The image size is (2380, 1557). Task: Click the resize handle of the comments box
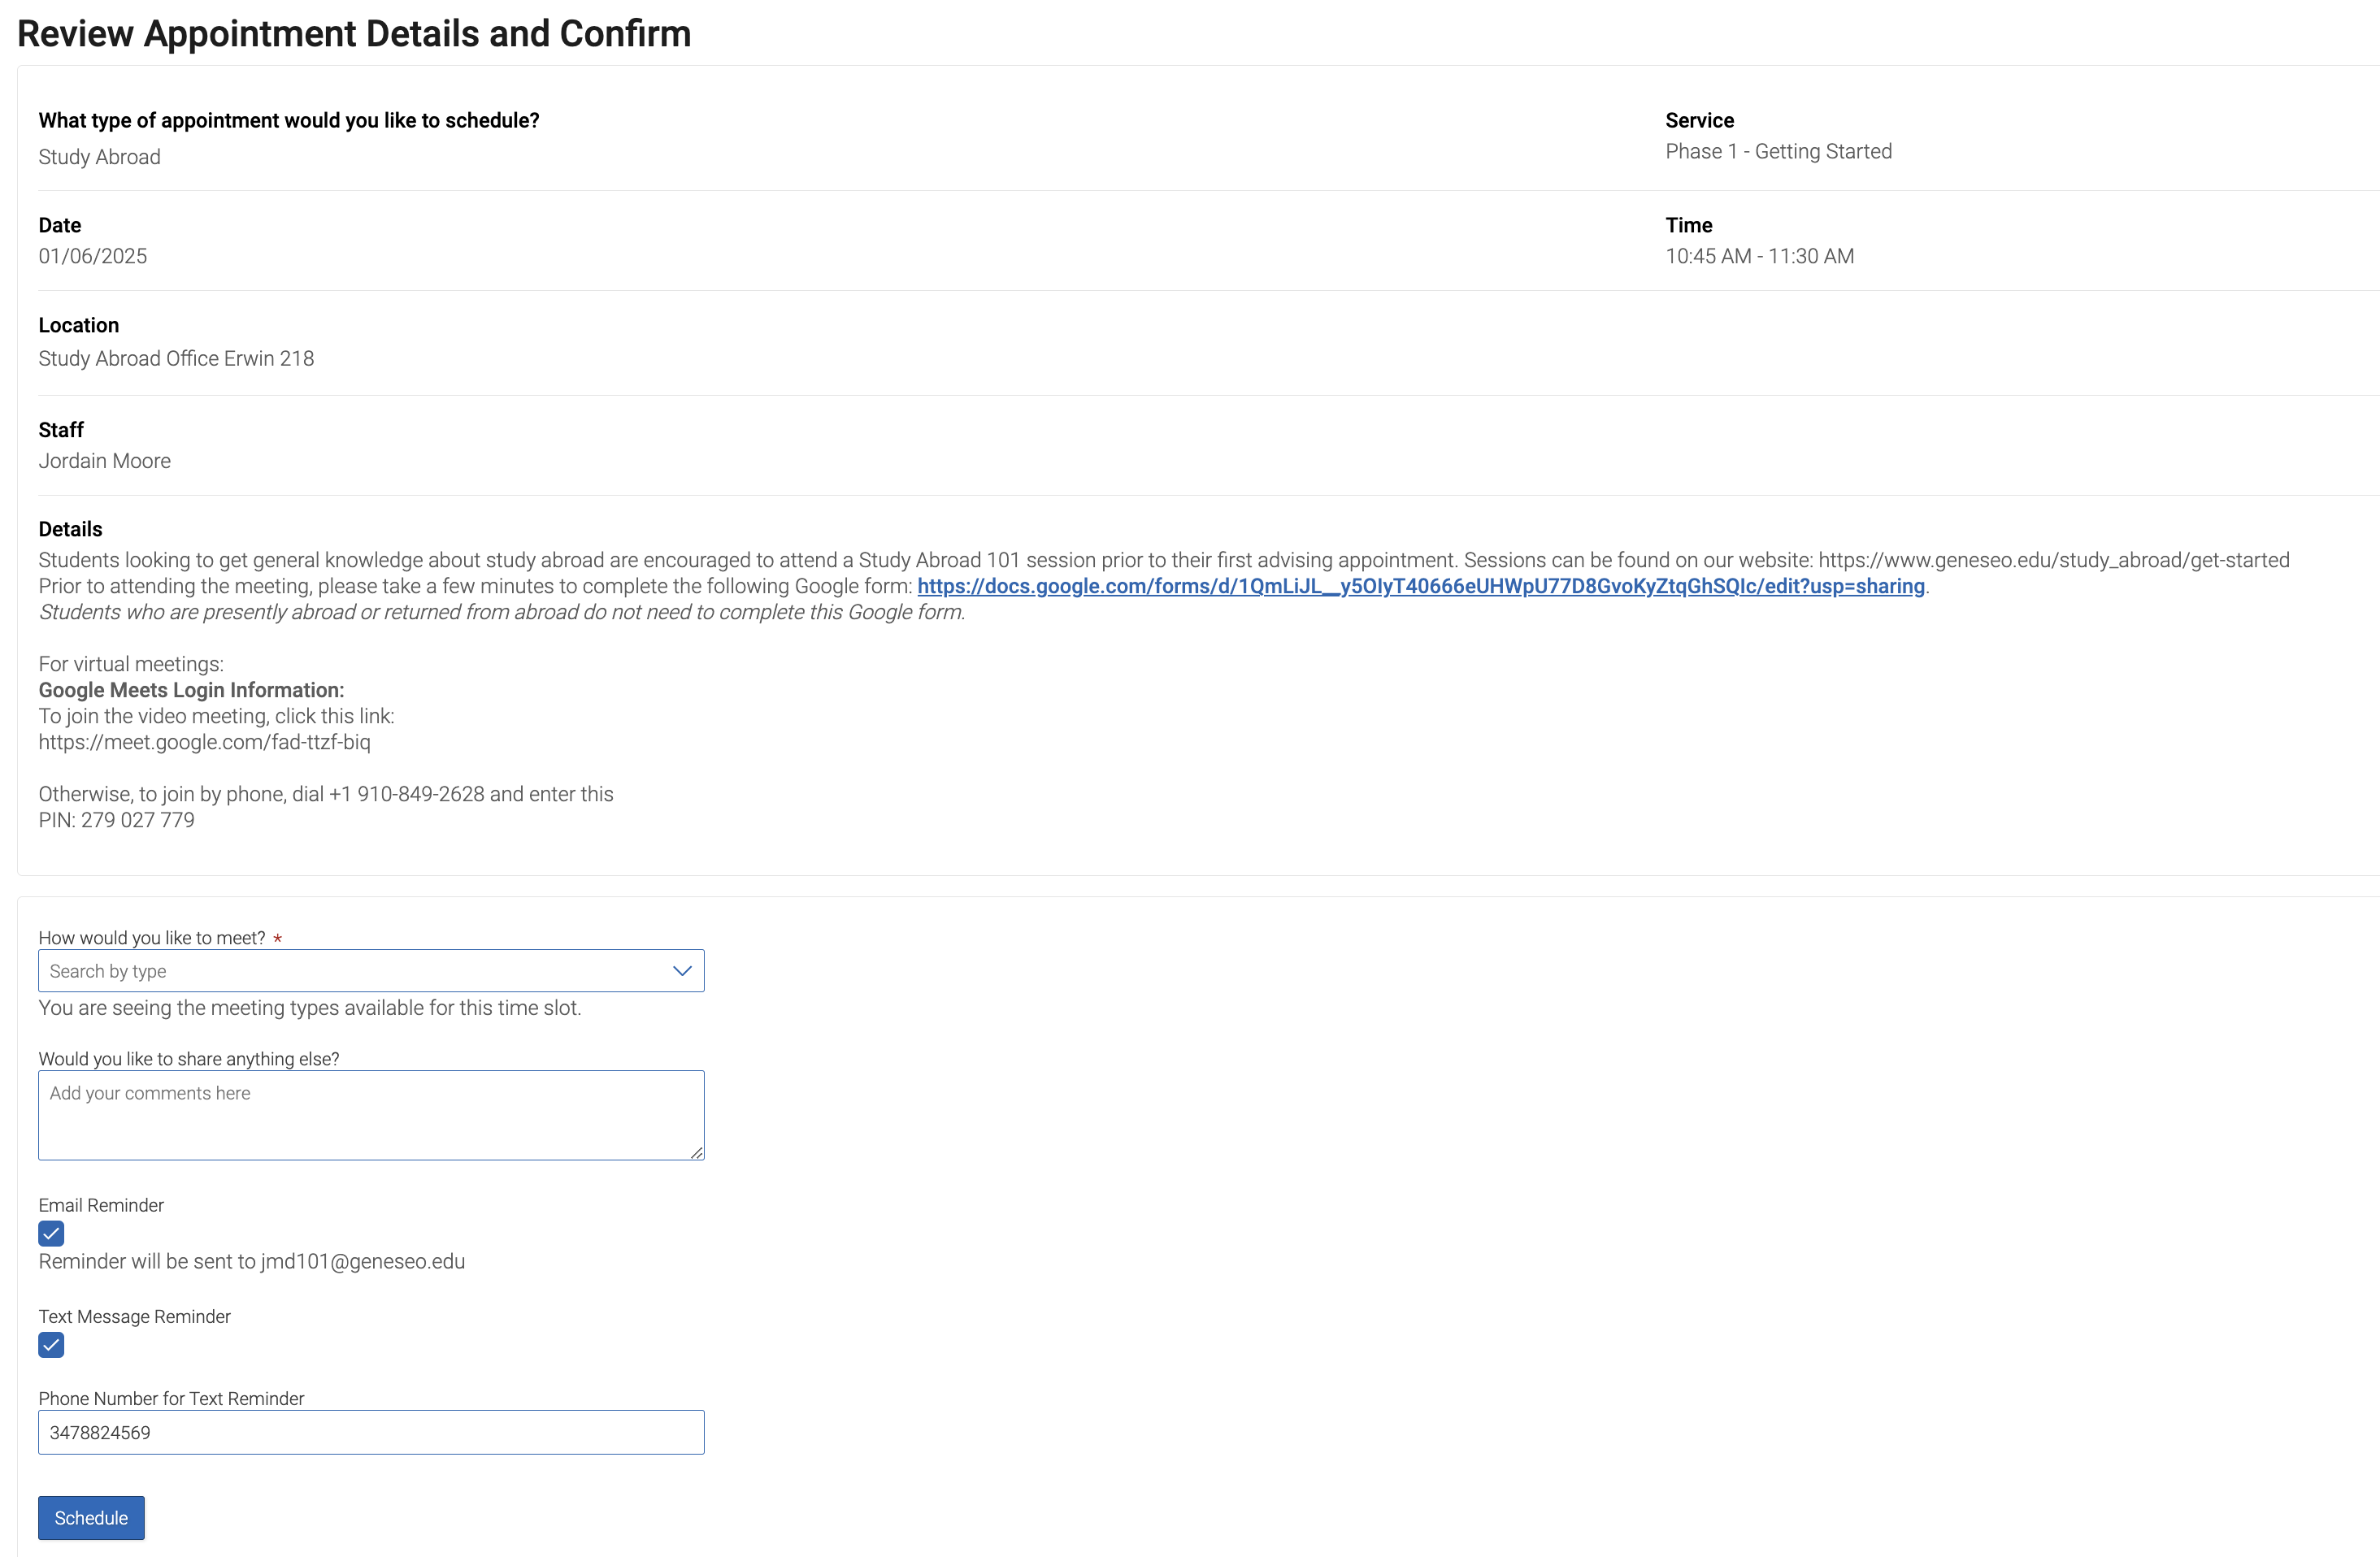click(x=697, y=1153)
